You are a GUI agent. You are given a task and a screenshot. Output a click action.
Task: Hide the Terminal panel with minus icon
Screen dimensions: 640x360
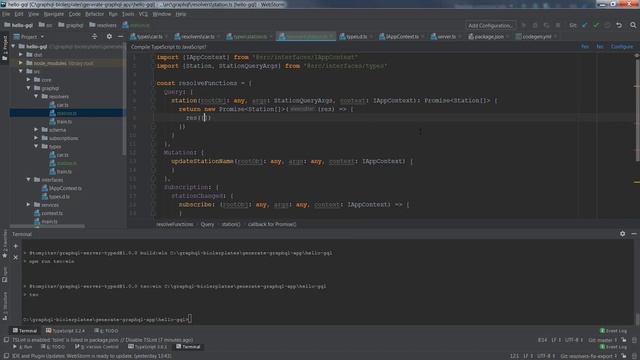[634, 234]
